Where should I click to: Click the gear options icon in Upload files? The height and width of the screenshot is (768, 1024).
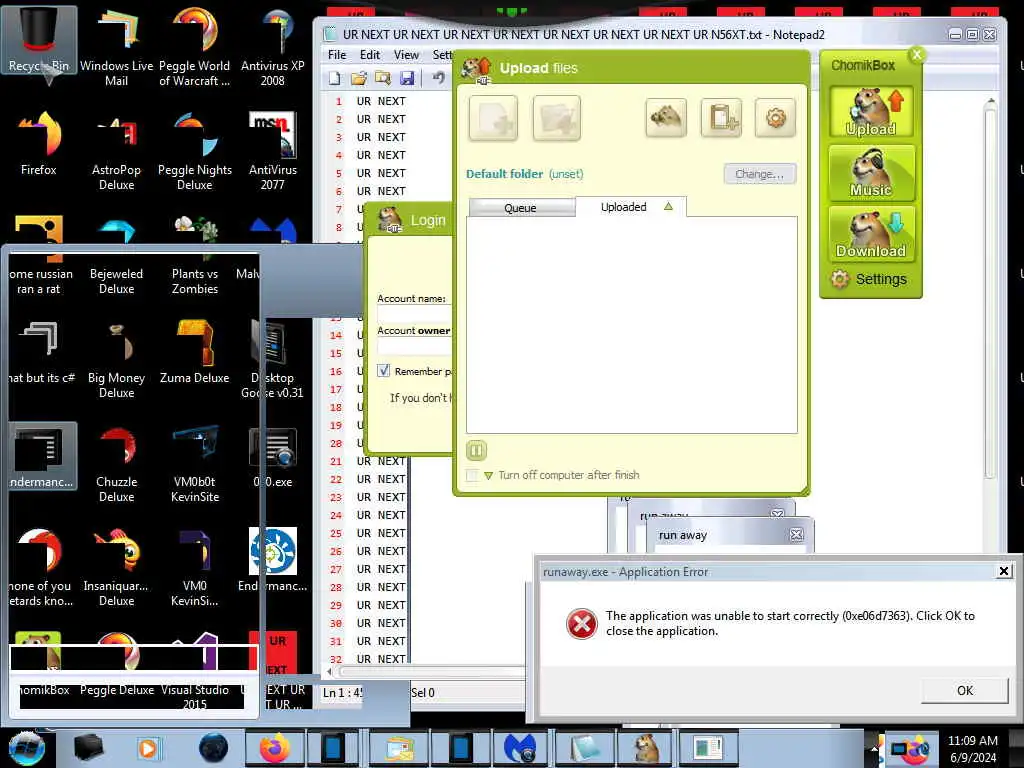pos(775,118)
